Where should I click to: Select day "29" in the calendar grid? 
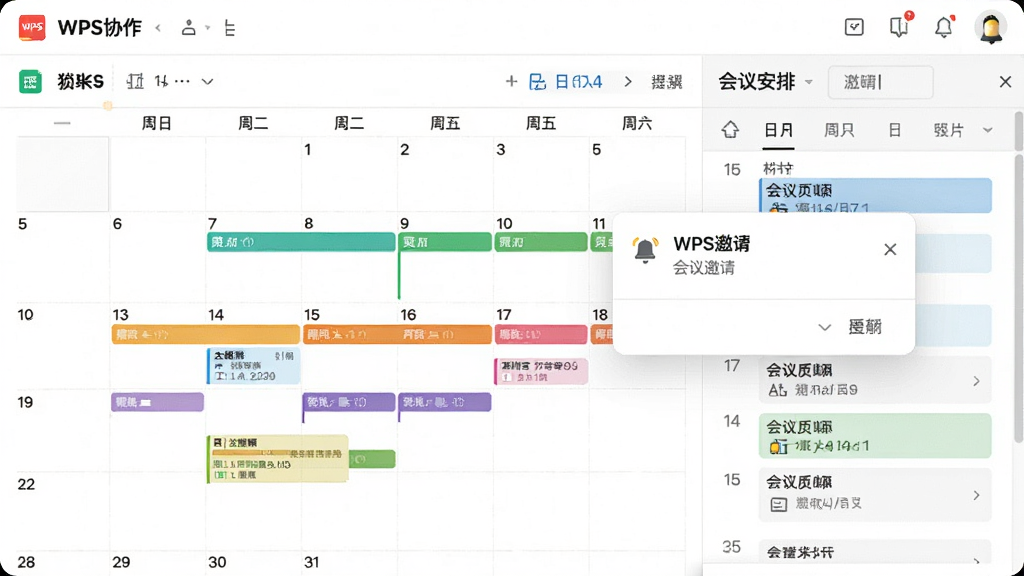[x=121, y=562]
